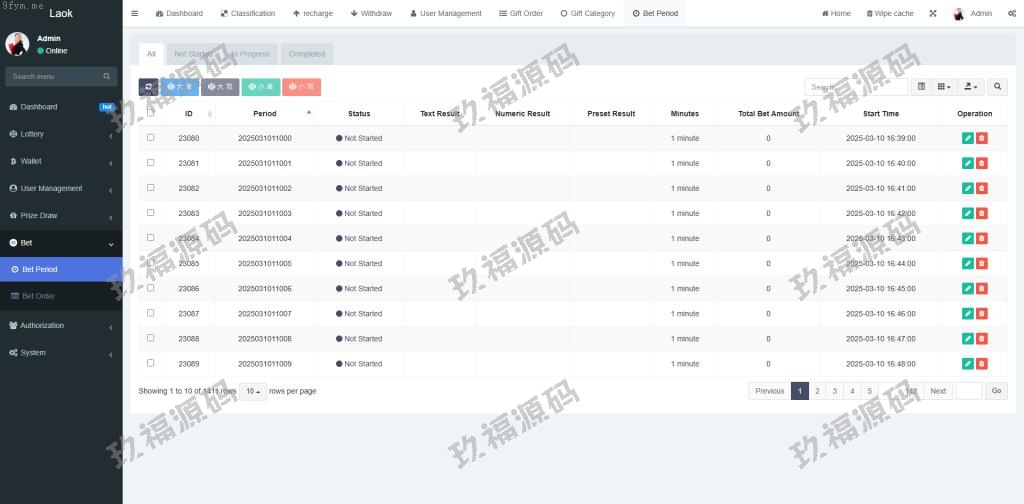1024x504 pixels.
Task: Go to Next page of results
Action: click(938, 391)
